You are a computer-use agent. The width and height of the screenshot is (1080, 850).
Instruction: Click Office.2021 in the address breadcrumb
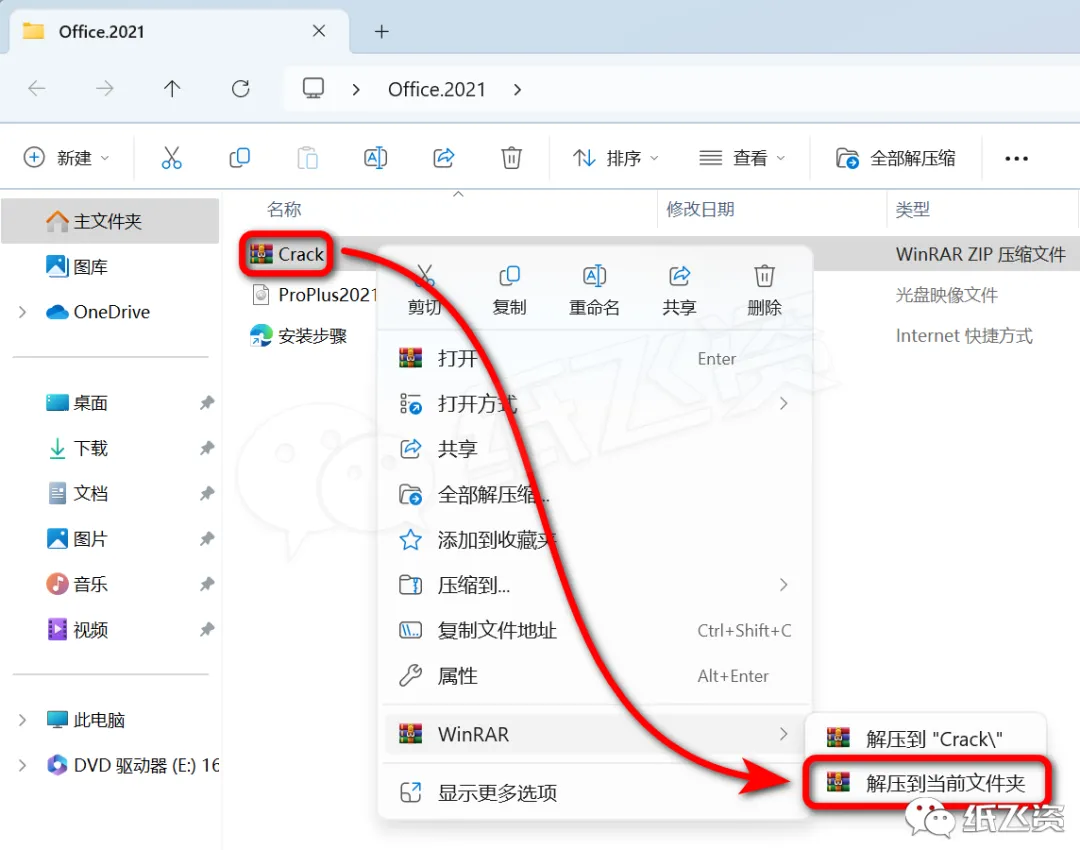tap(437, 90)
